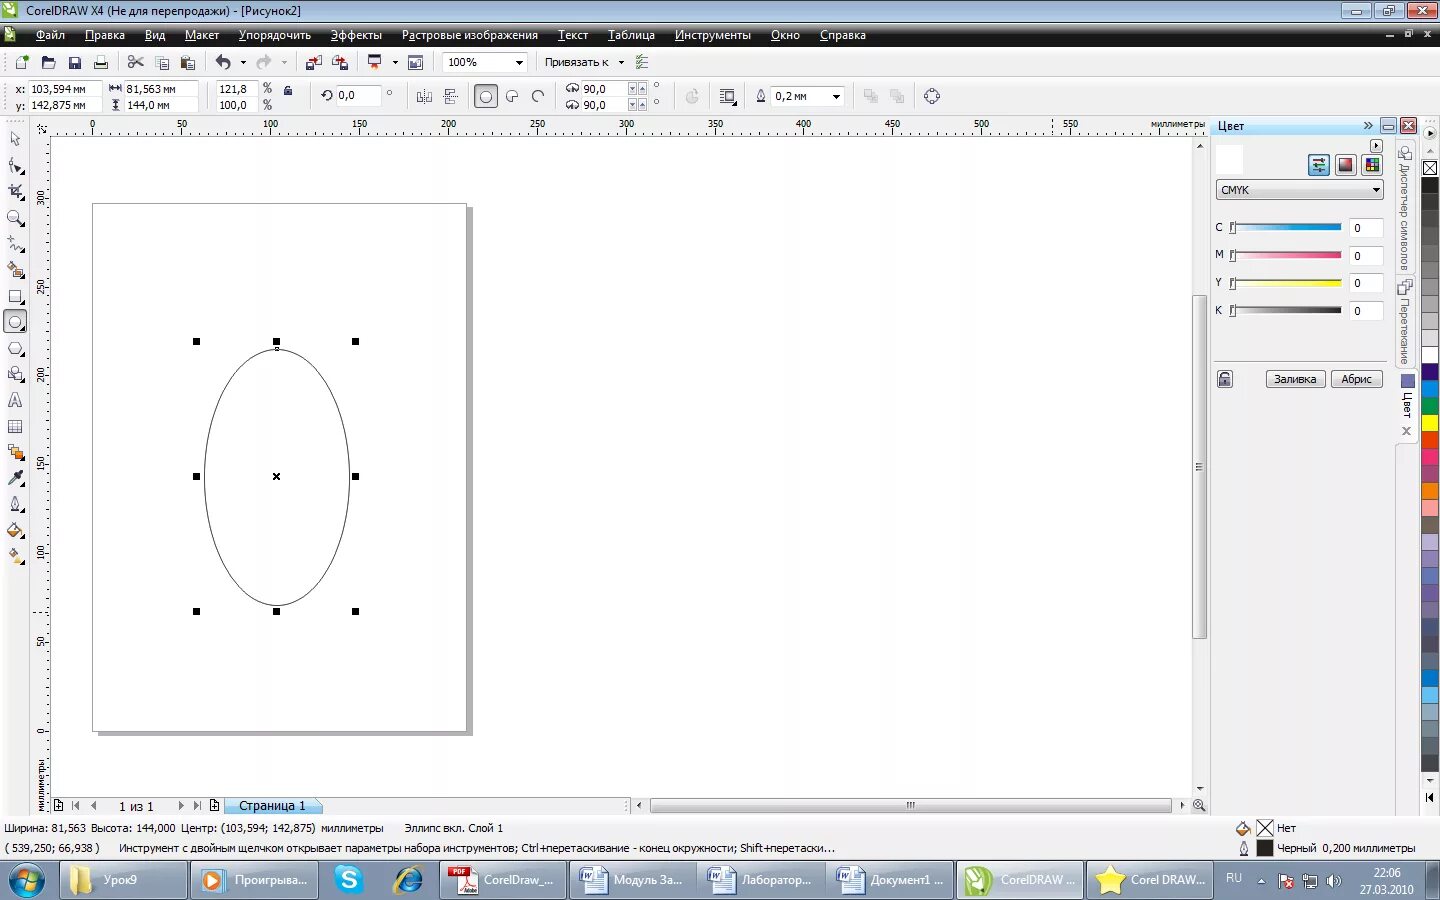Open the Растровые изображения menu

click(470, 35)
